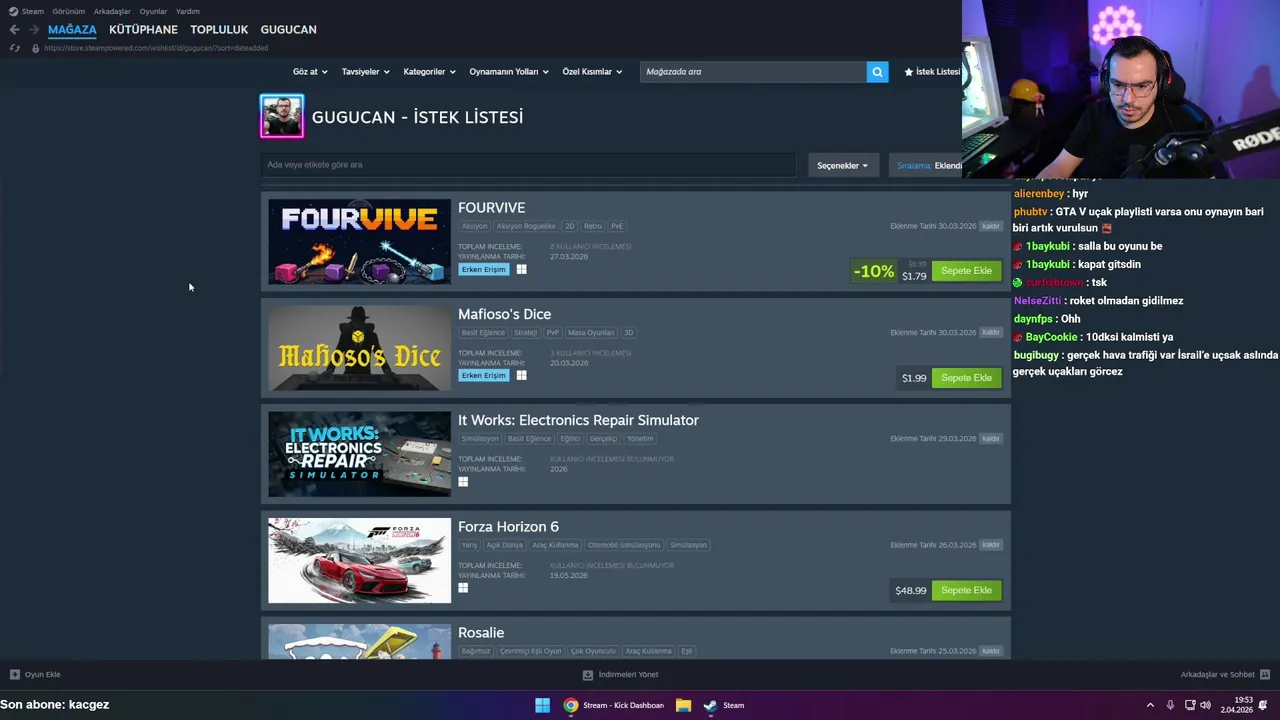The width and height of the screenshot is (1280, 720).
Task: Open the Steam taskbar item
Action: (x=724, y=705)
